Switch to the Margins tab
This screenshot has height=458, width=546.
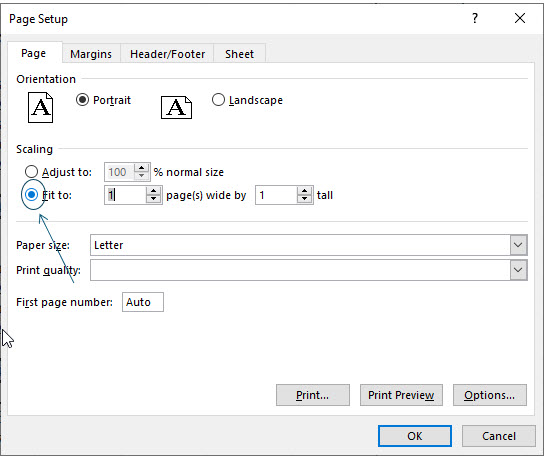click(91, 54)
